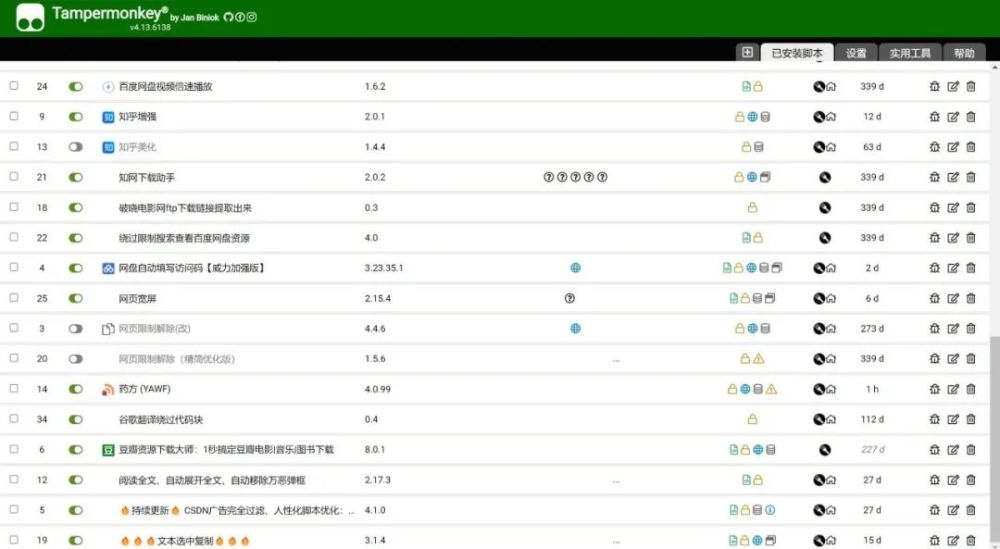This screenshot has width=1000, height=549.
Task: Delete the 豆瓣资源下载大师 script via trash icon
Action: [971, 450]
